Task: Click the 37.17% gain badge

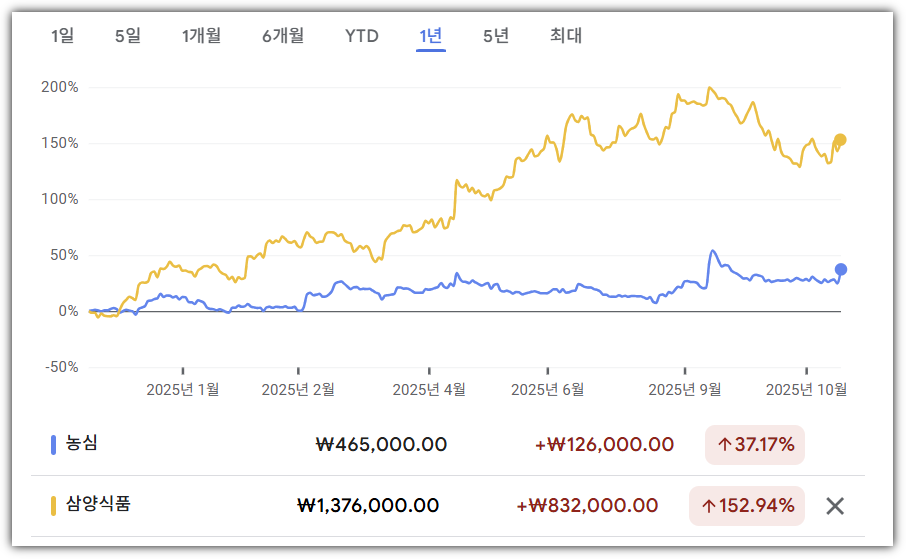Action: (x=755, y=445)
